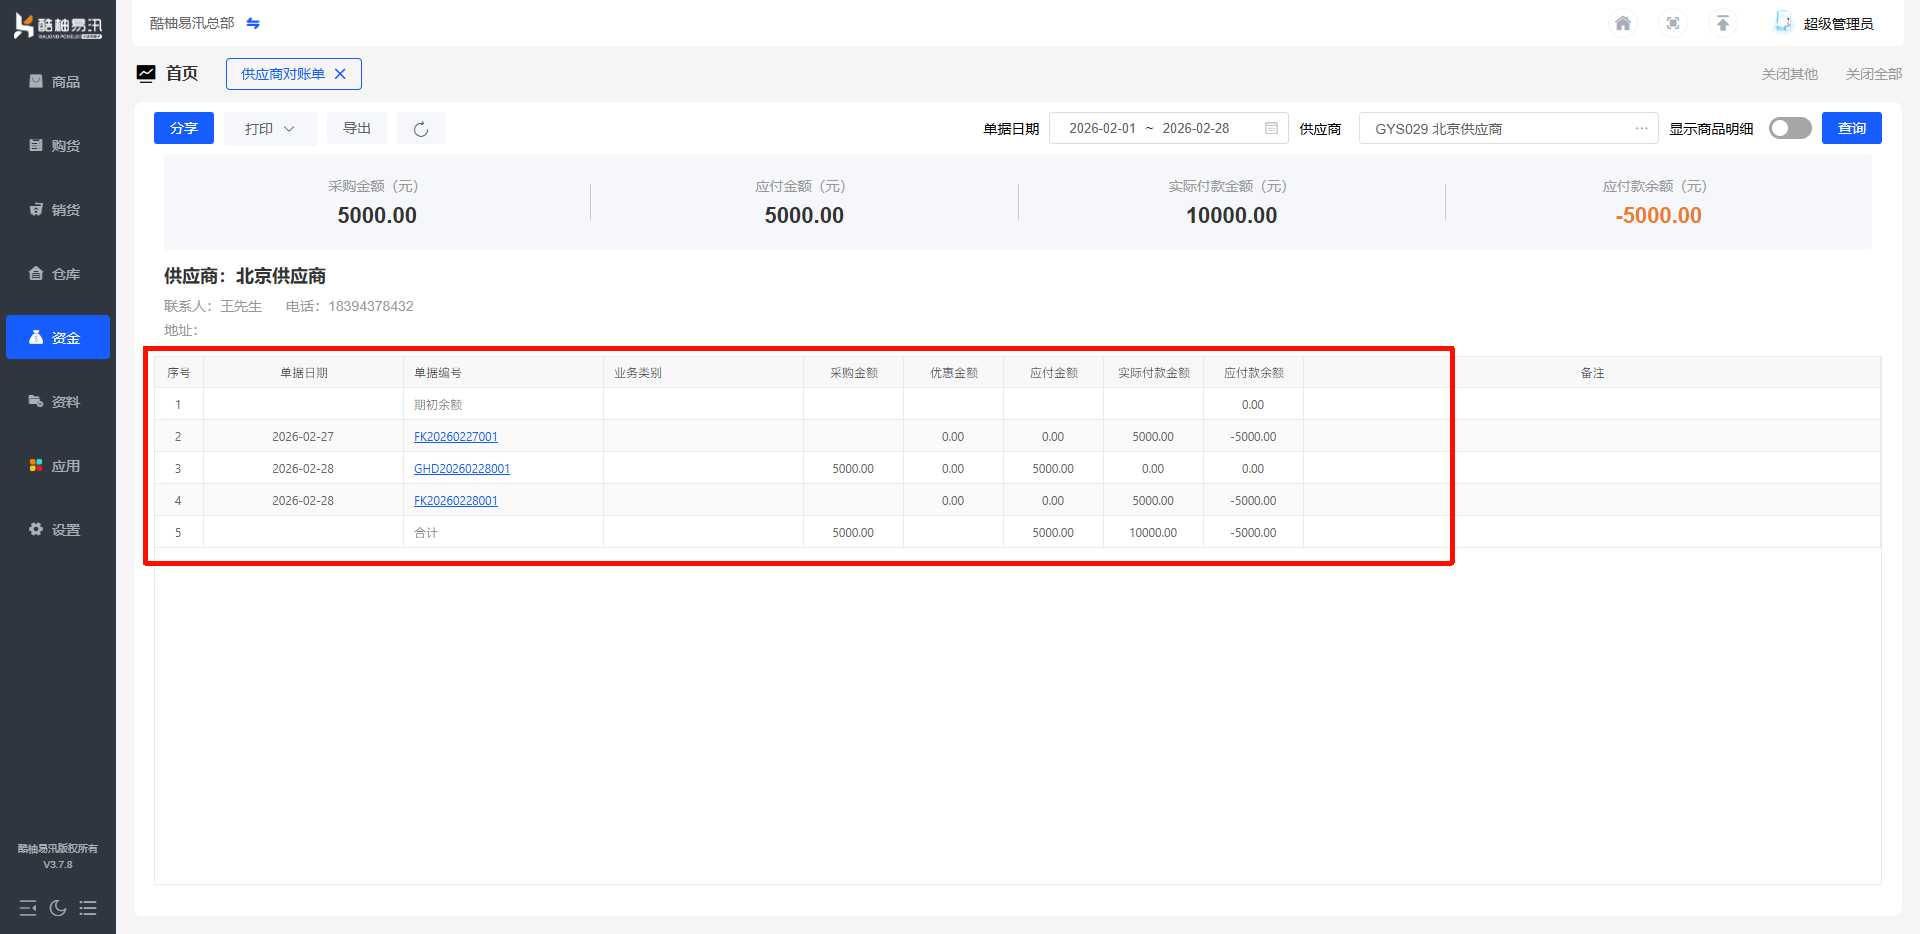Click the list layout icon at sidebar bottom
This screenshot has width=1920, height=934.
click(88, 908)
